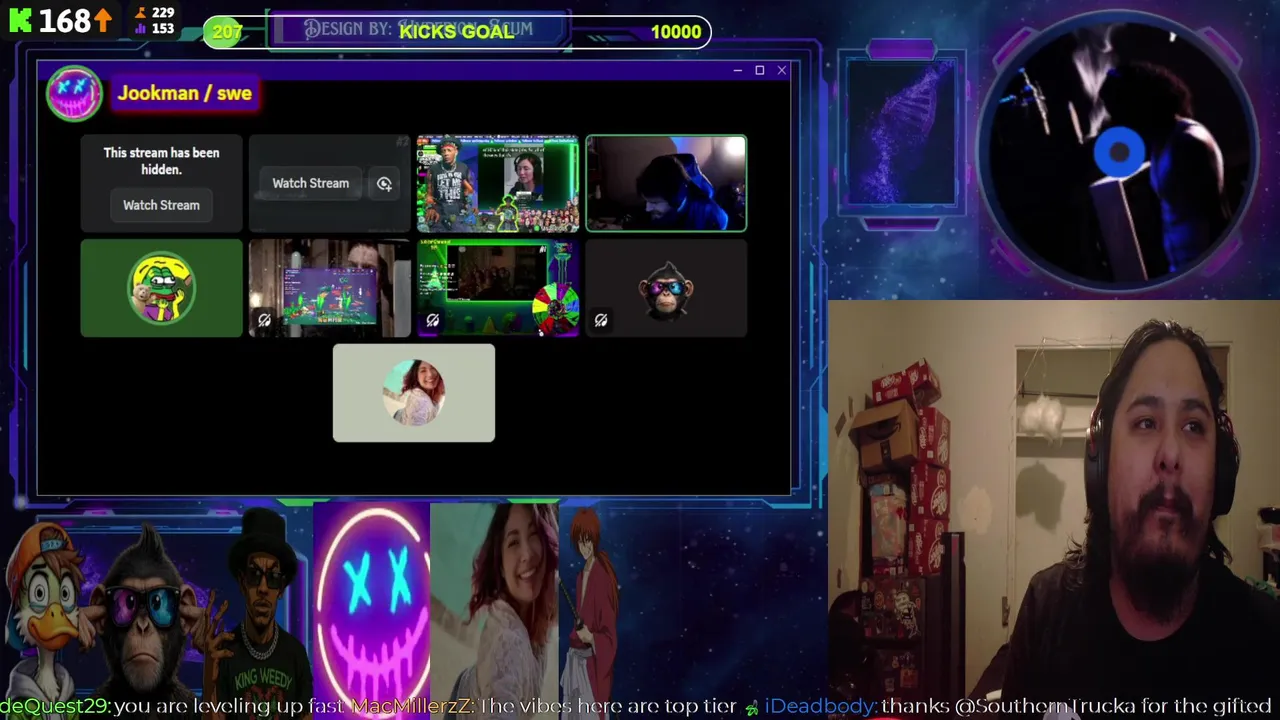Click the purple DNA helix panel

click(902, 131)
